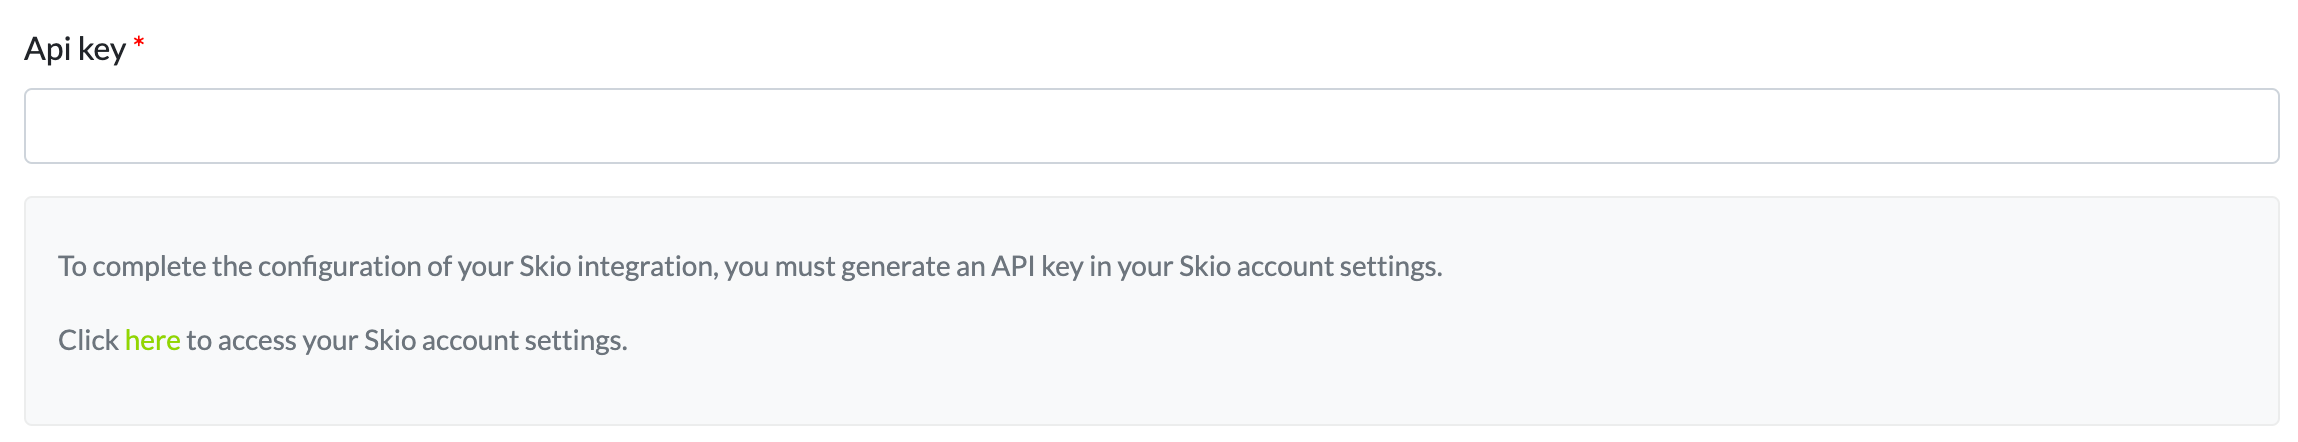Screen dimensions: 2298x442
Task: Select the word "Api" in the label
Action: coord(47,49)
